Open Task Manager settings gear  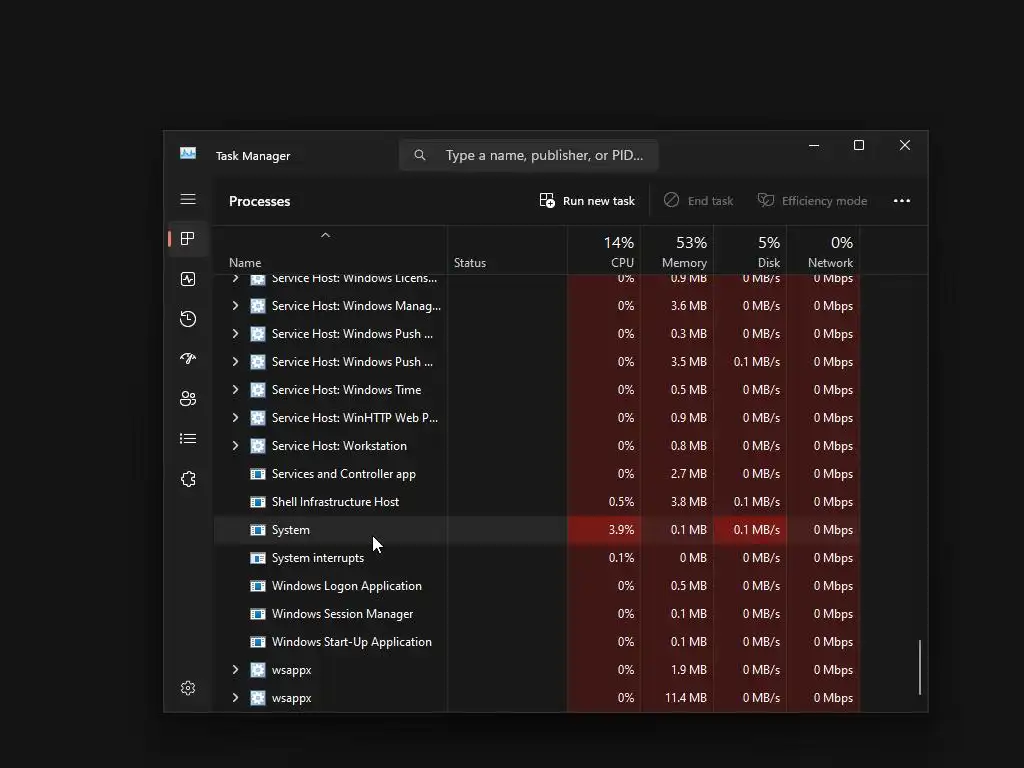(x=188, y=688)
